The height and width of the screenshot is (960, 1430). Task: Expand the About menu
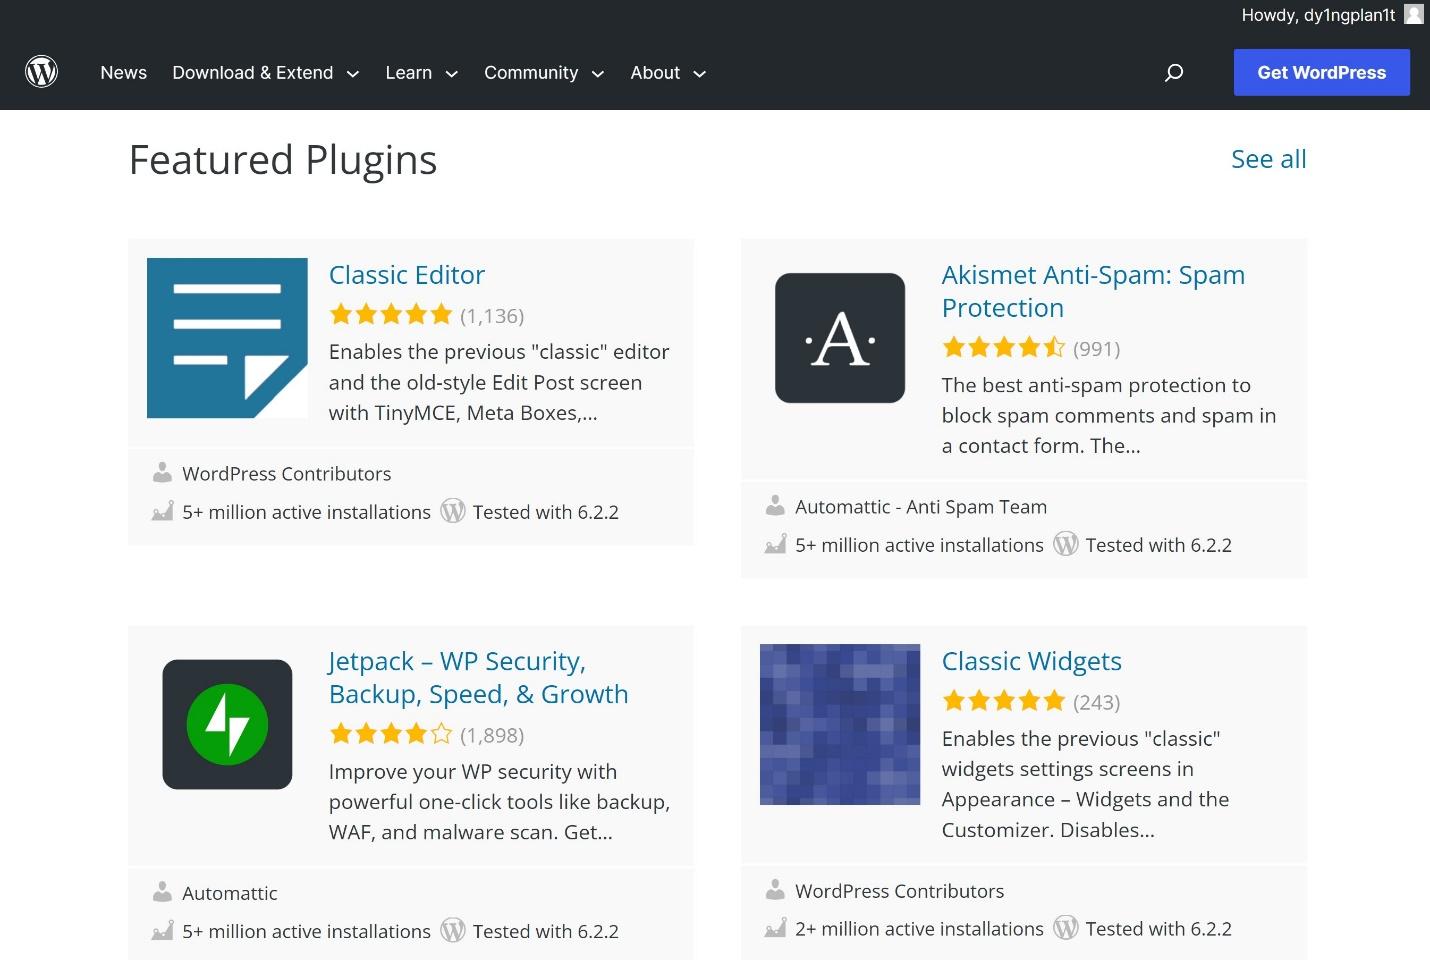pos(668,73)
